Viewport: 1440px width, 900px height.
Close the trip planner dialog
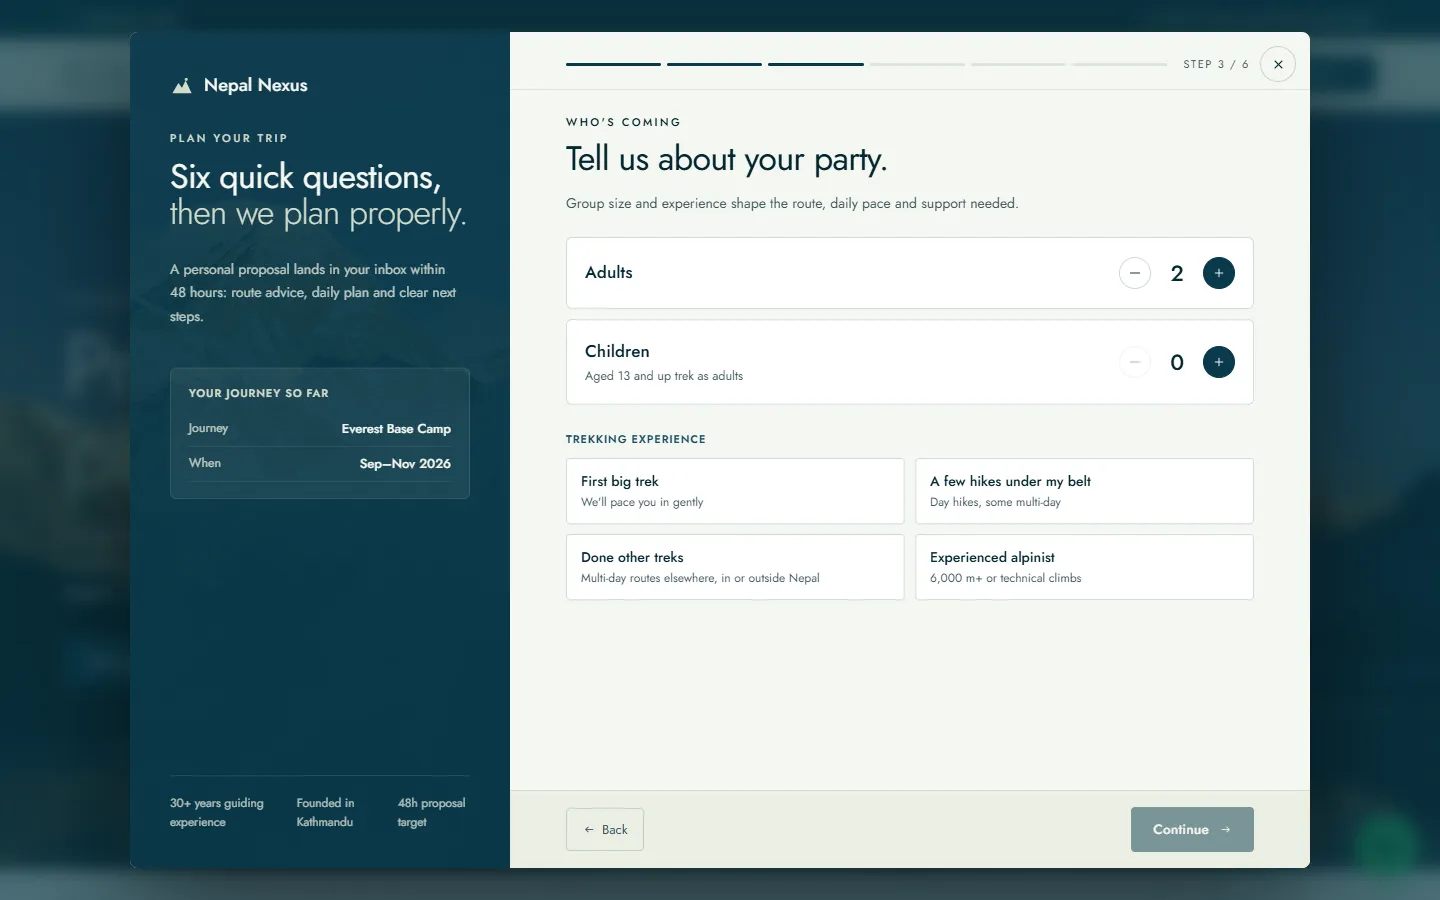coord(1278,64)
